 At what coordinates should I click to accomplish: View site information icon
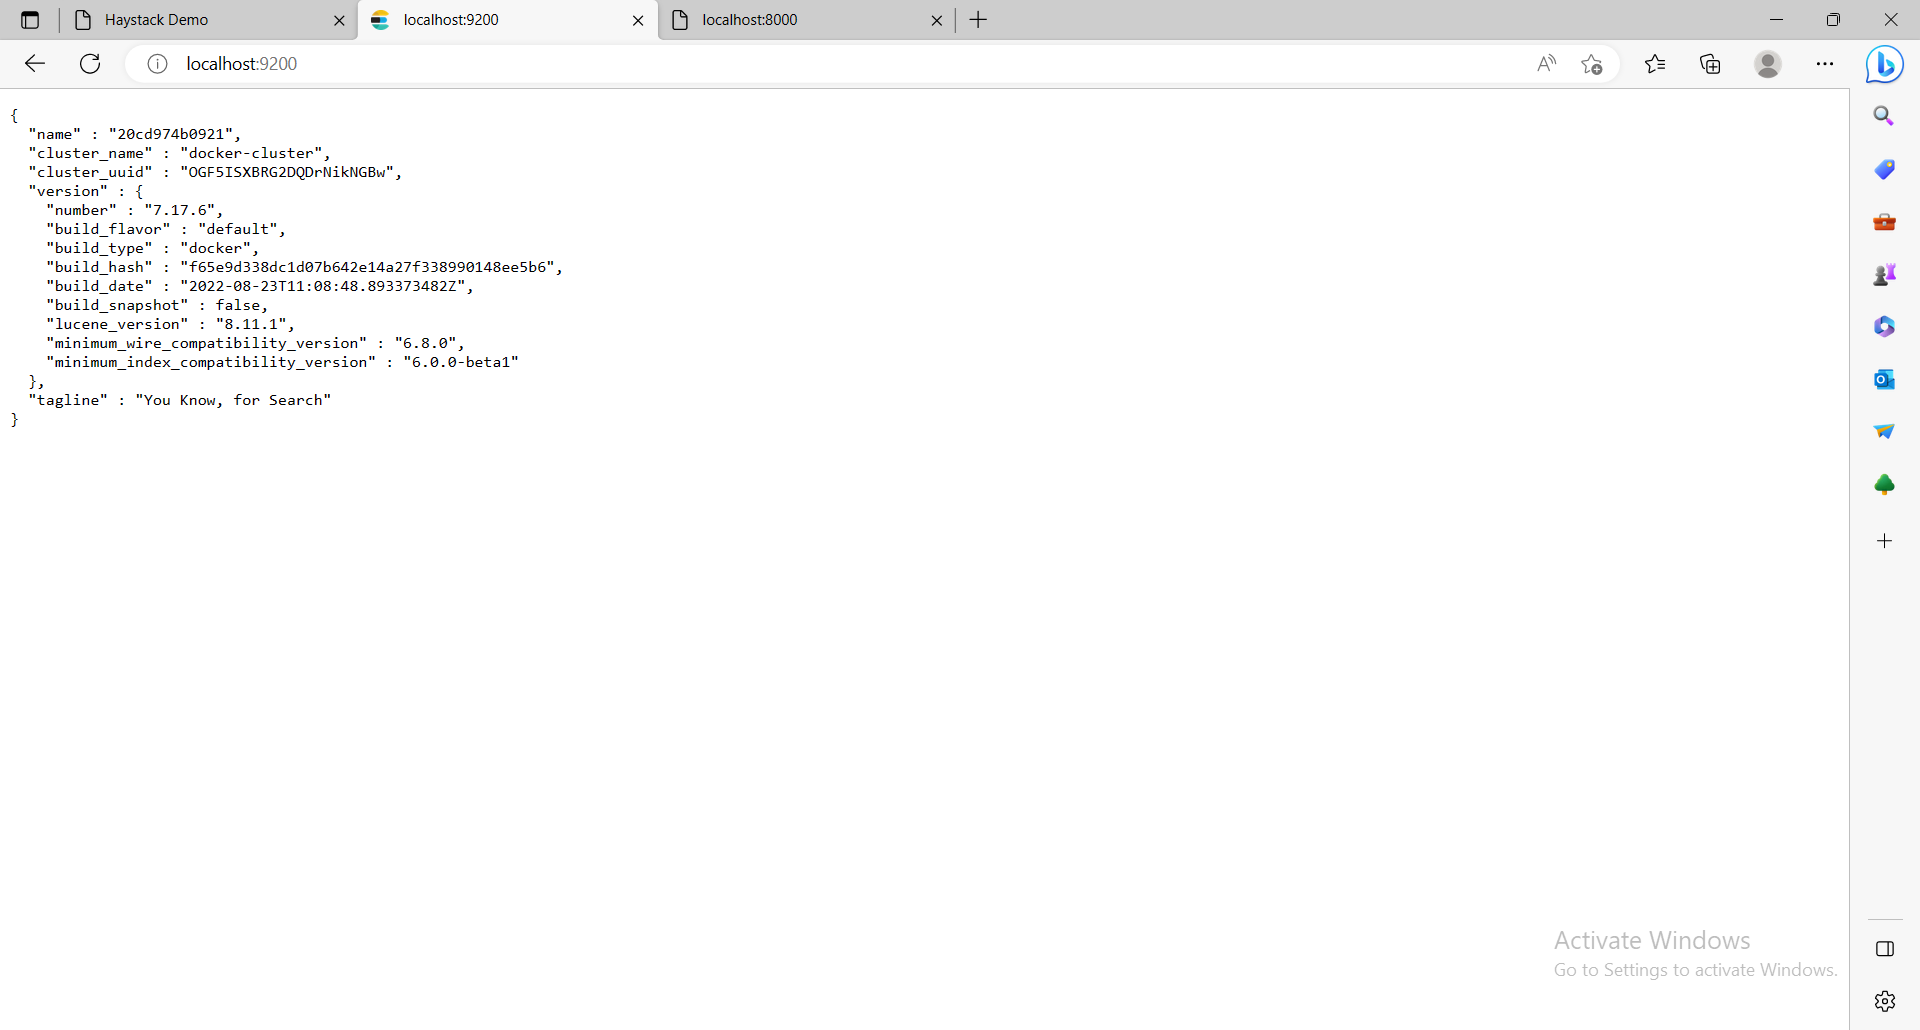coord(157,64)
